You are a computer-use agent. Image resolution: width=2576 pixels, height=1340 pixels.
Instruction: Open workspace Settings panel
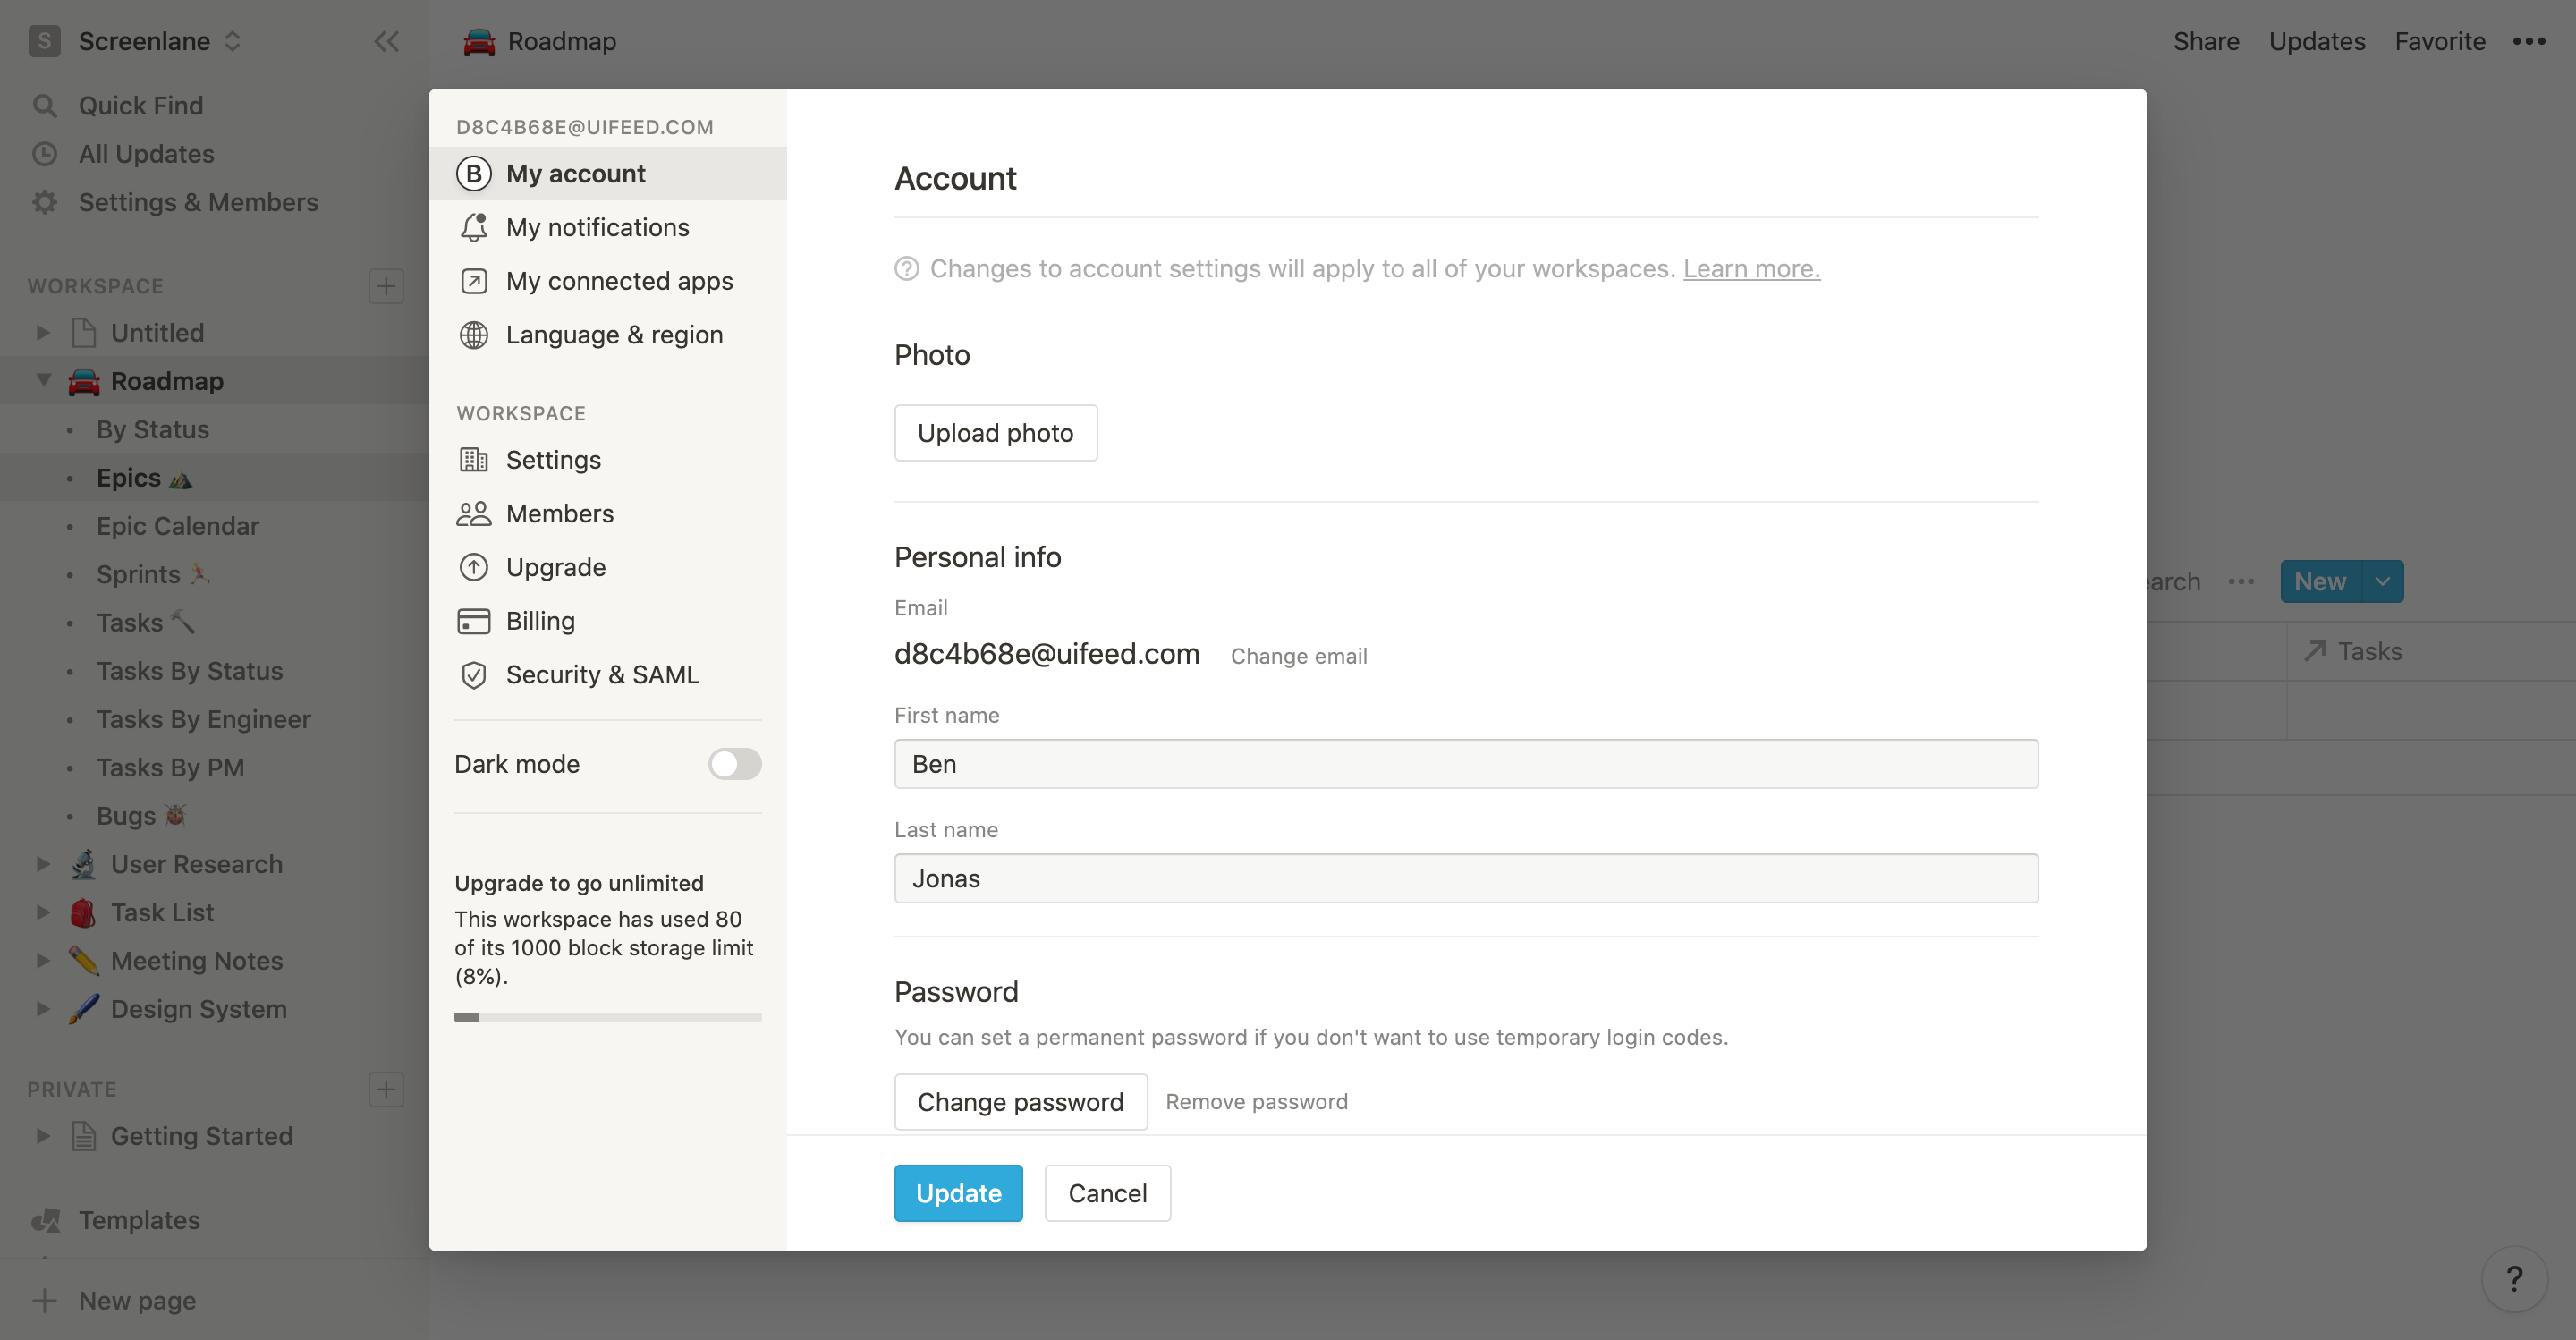coord(552,459)
